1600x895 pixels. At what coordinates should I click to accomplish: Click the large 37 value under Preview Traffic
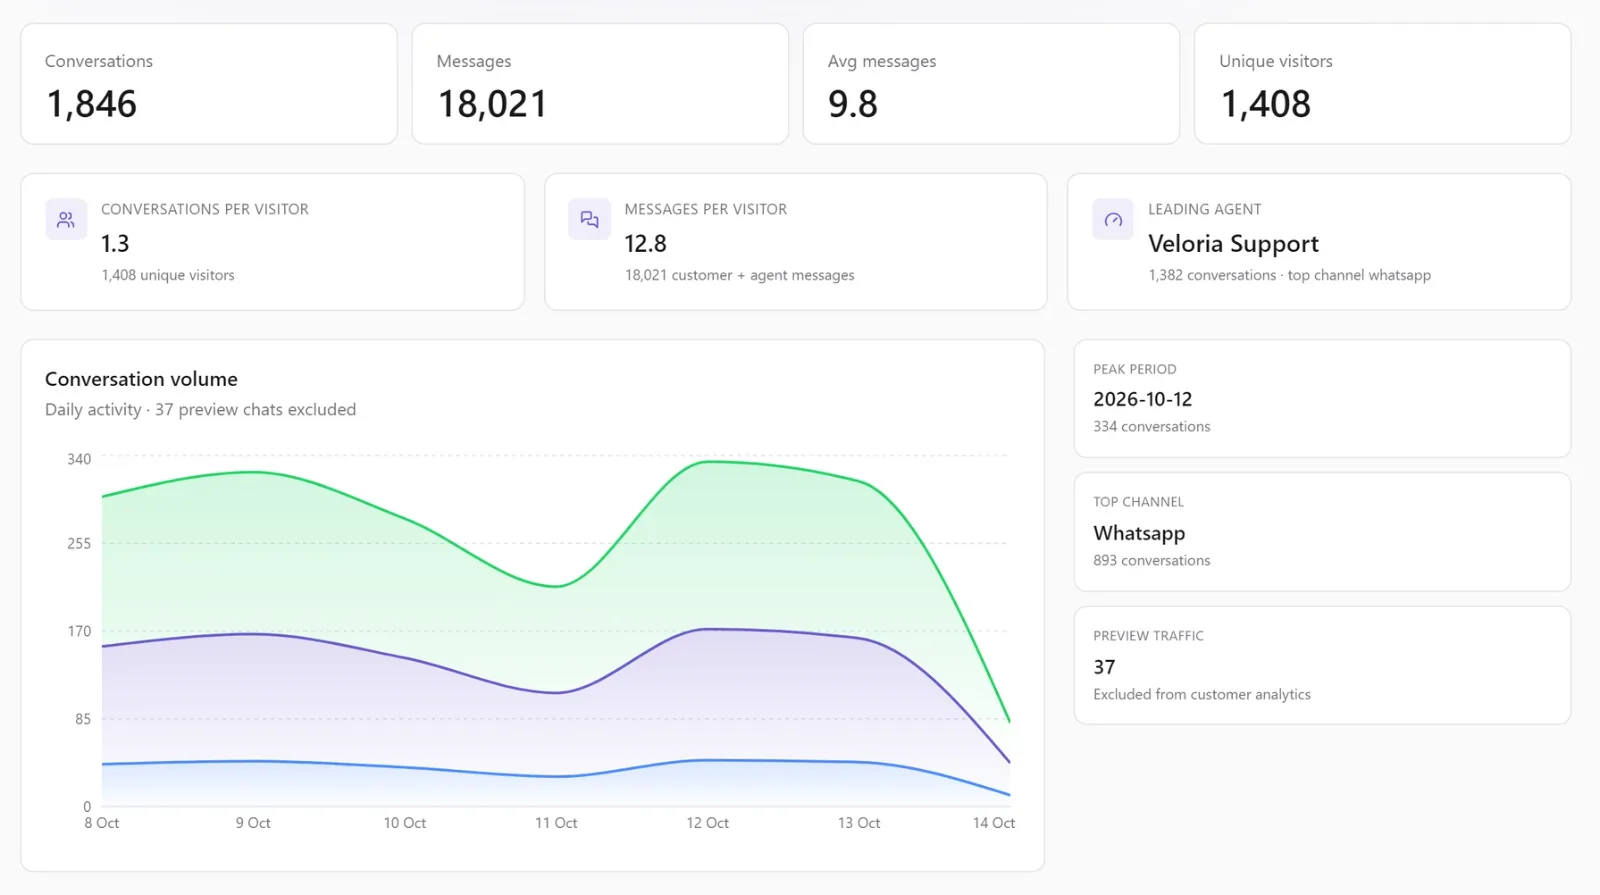coord(1104,667)
